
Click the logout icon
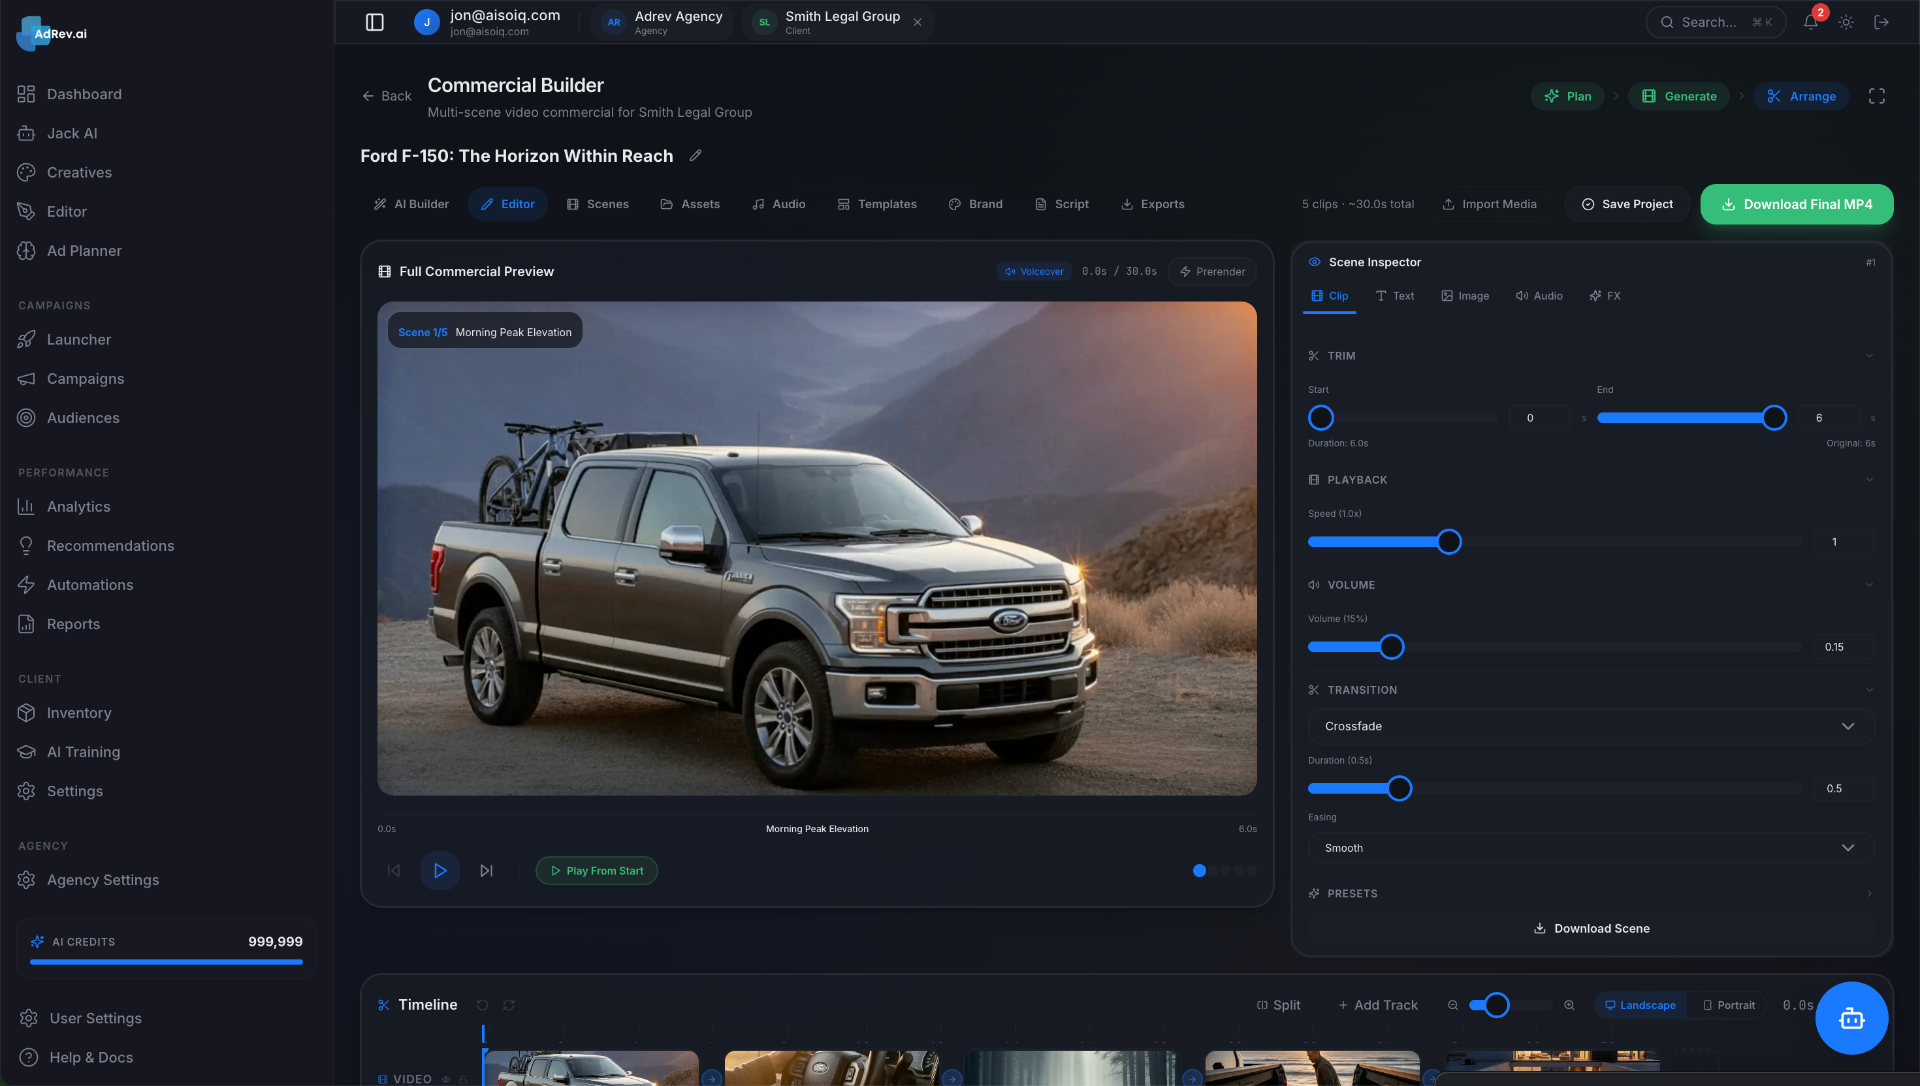(1881, 22)
